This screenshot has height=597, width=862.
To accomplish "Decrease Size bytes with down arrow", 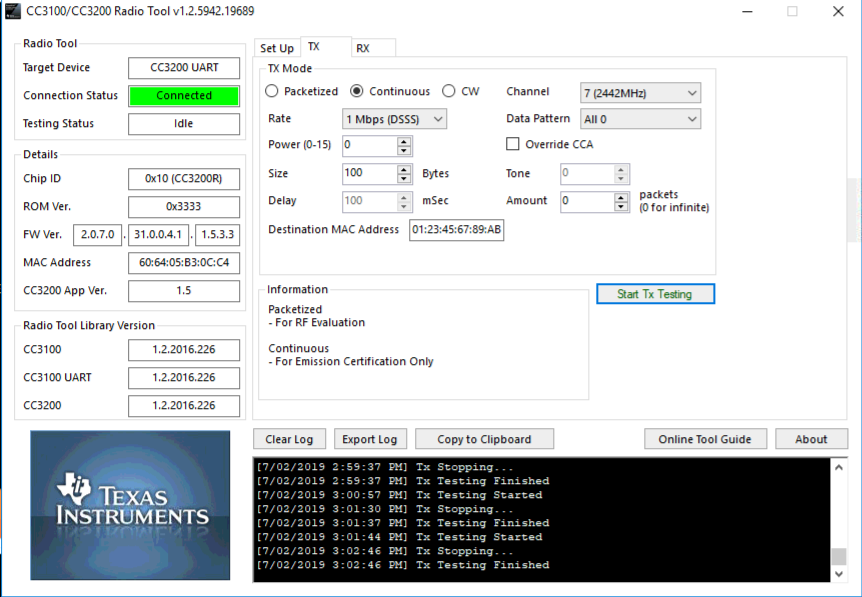I will point(404,179).
